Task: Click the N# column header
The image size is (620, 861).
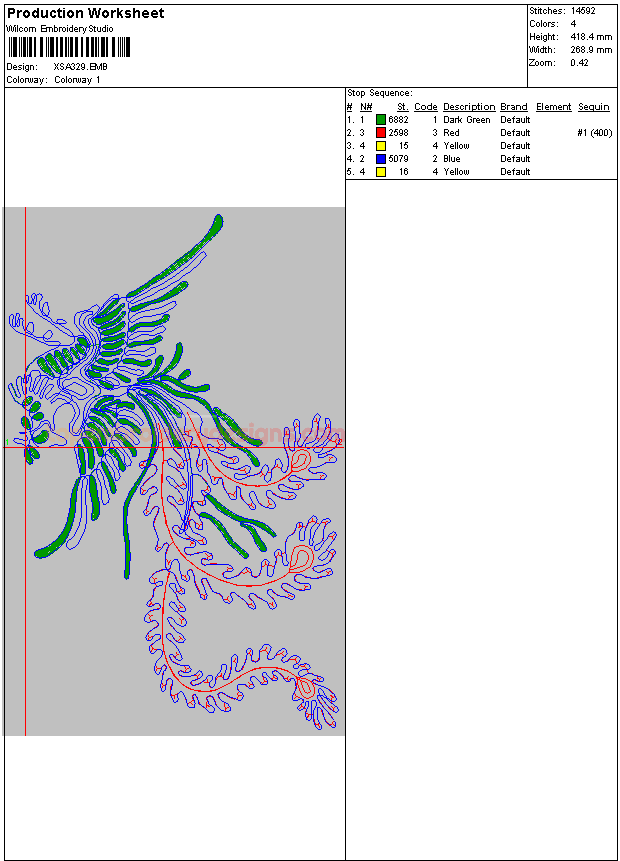Action: tap(366, 107)
